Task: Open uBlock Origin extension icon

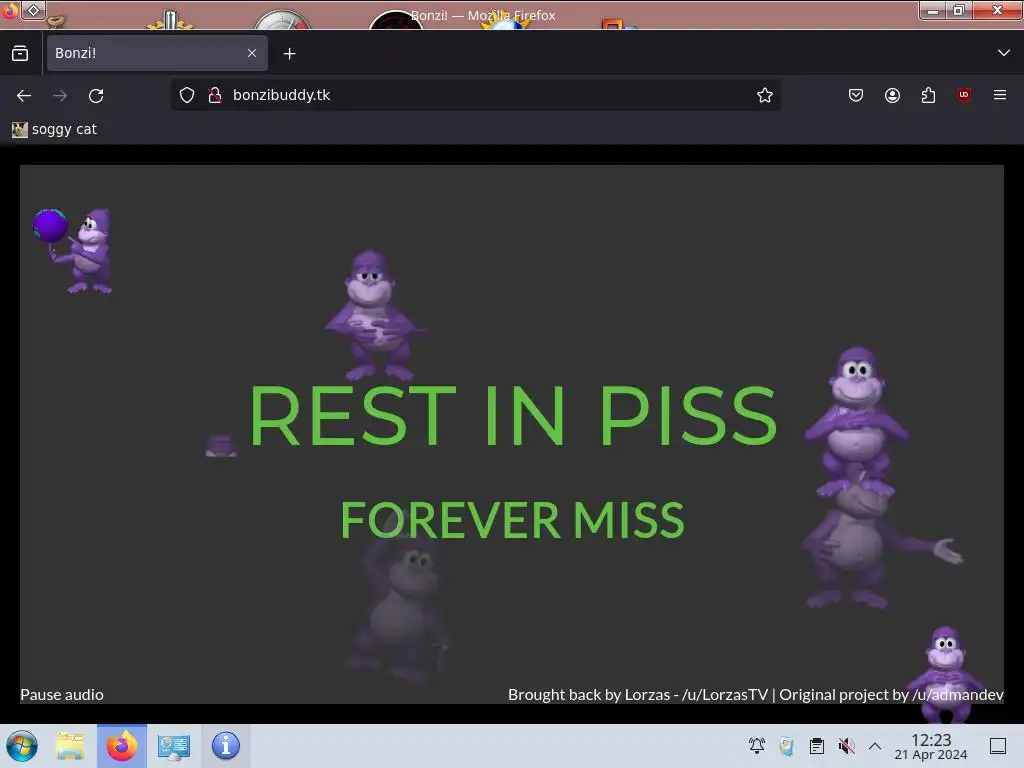Action: click(964, 95)
